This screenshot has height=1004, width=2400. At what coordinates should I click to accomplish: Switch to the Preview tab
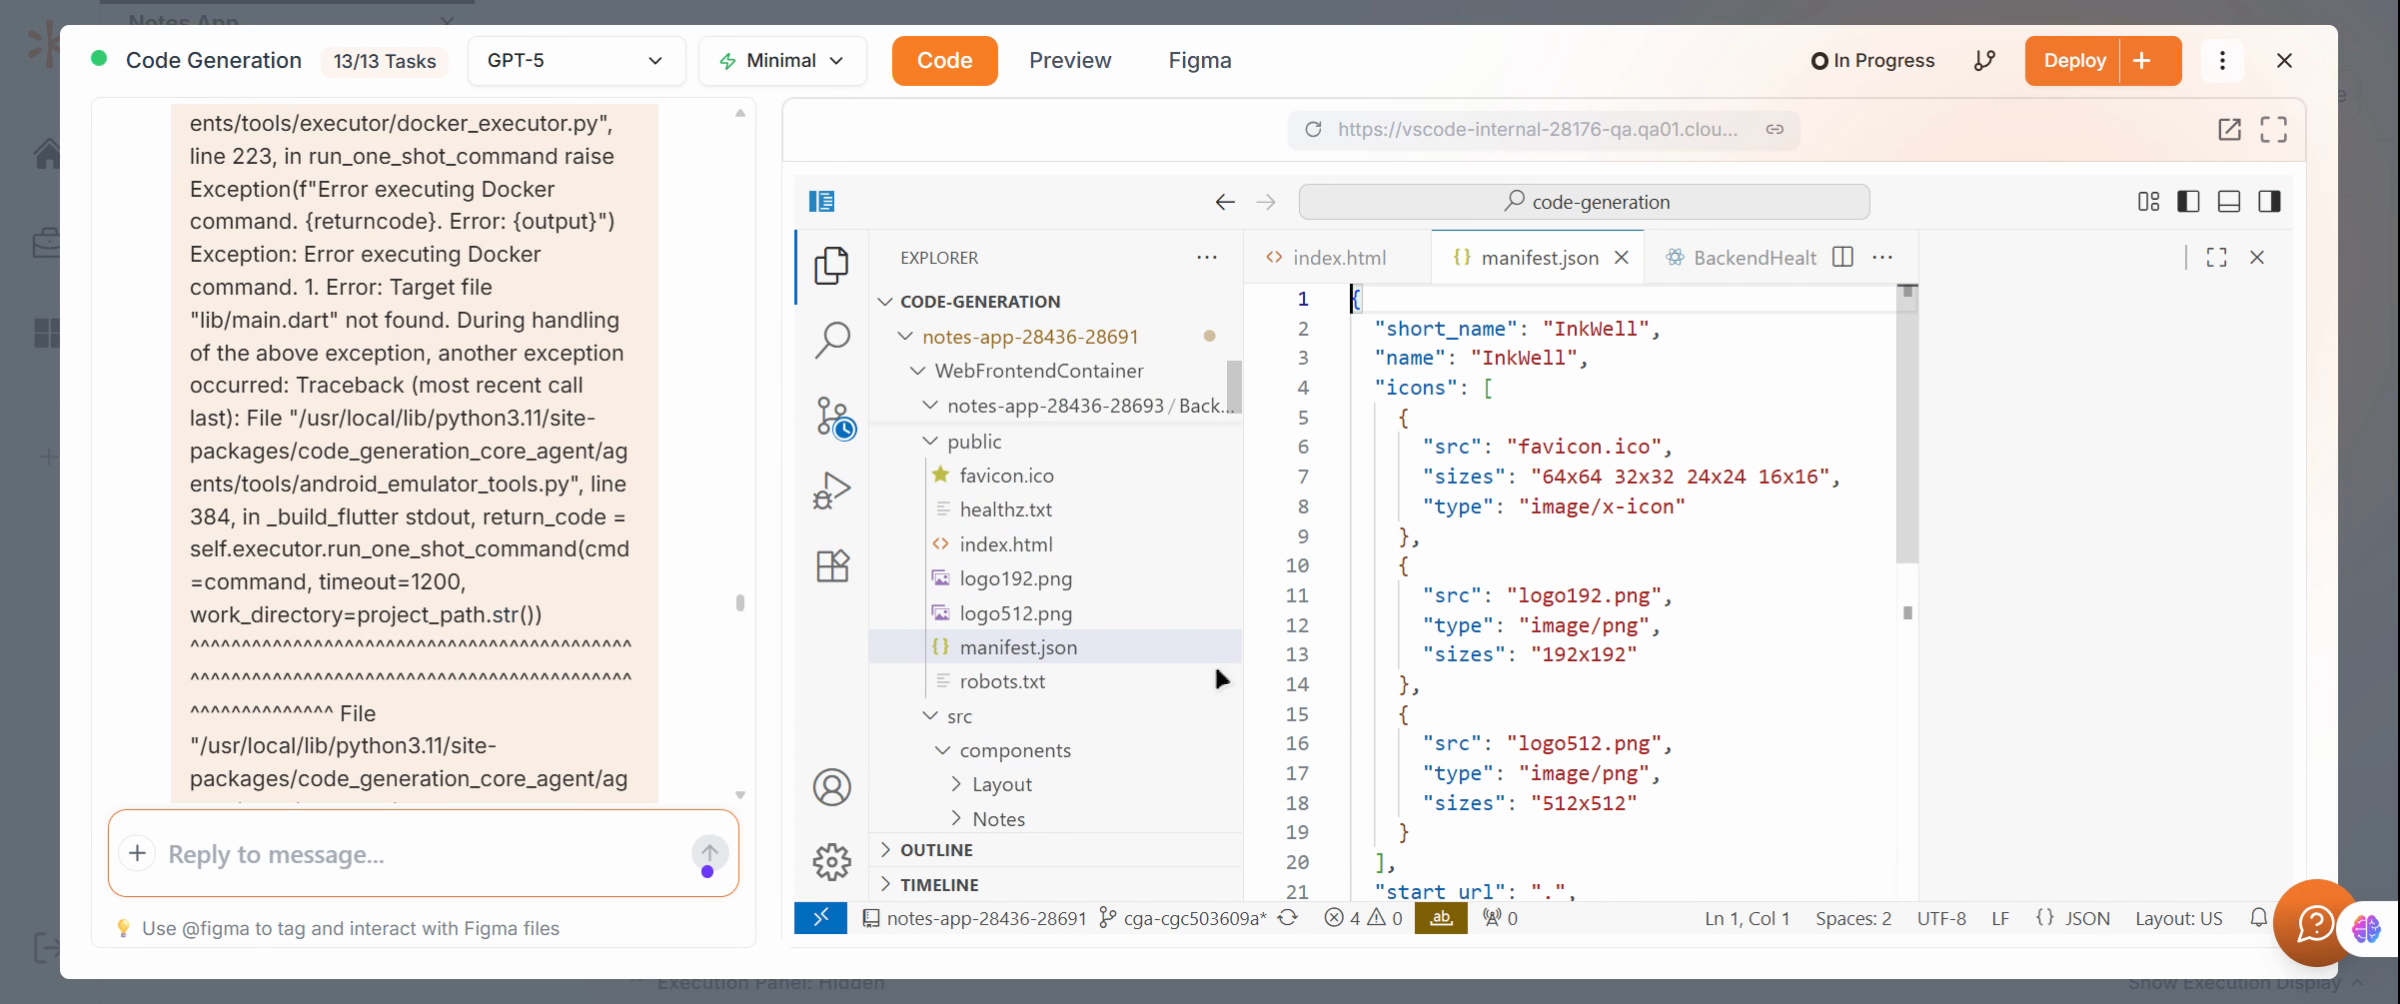click(x=1070, y=61)
